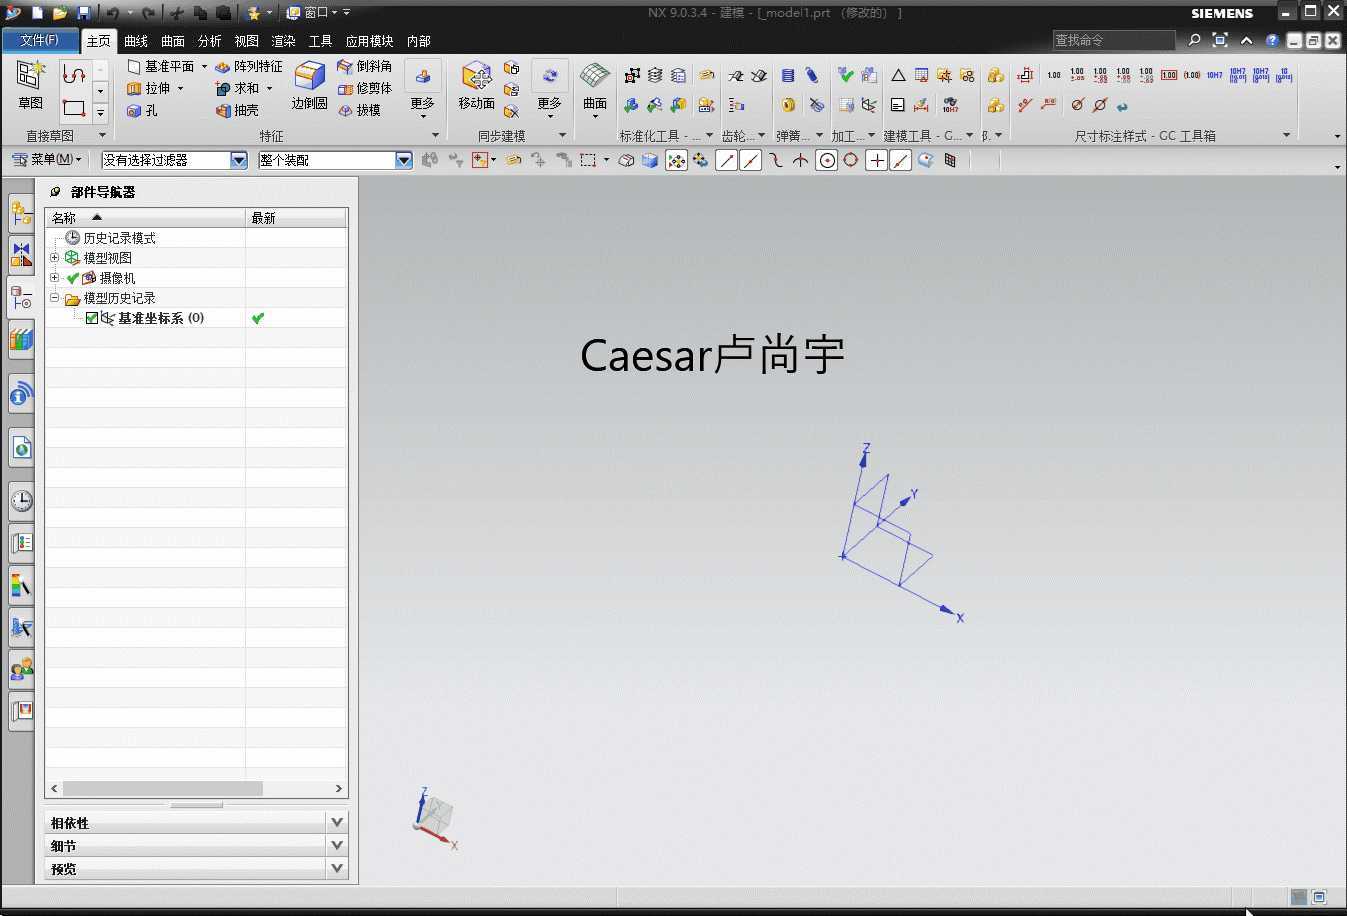
Task: Expand the 摄像机 tree node
Action: click(55, 277)
